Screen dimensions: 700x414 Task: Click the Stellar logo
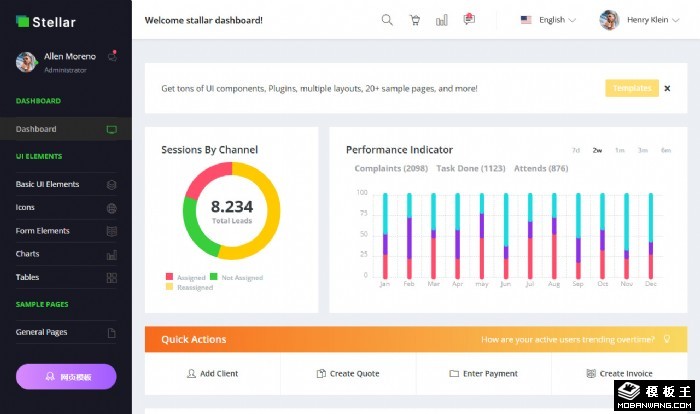46,21
